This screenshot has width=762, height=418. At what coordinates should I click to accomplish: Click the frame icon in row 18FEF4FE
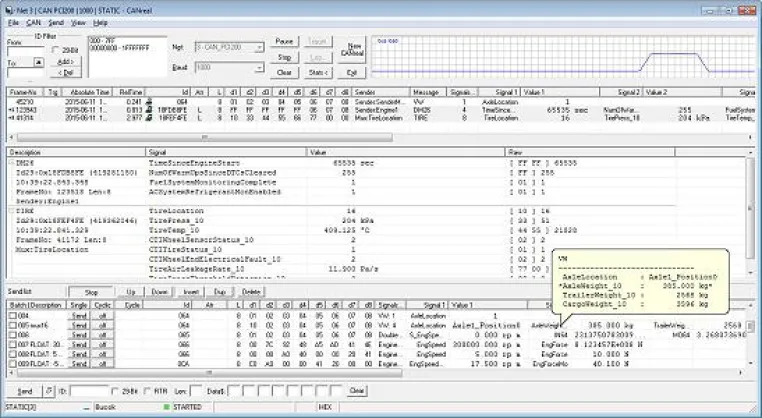coord(149,118)
